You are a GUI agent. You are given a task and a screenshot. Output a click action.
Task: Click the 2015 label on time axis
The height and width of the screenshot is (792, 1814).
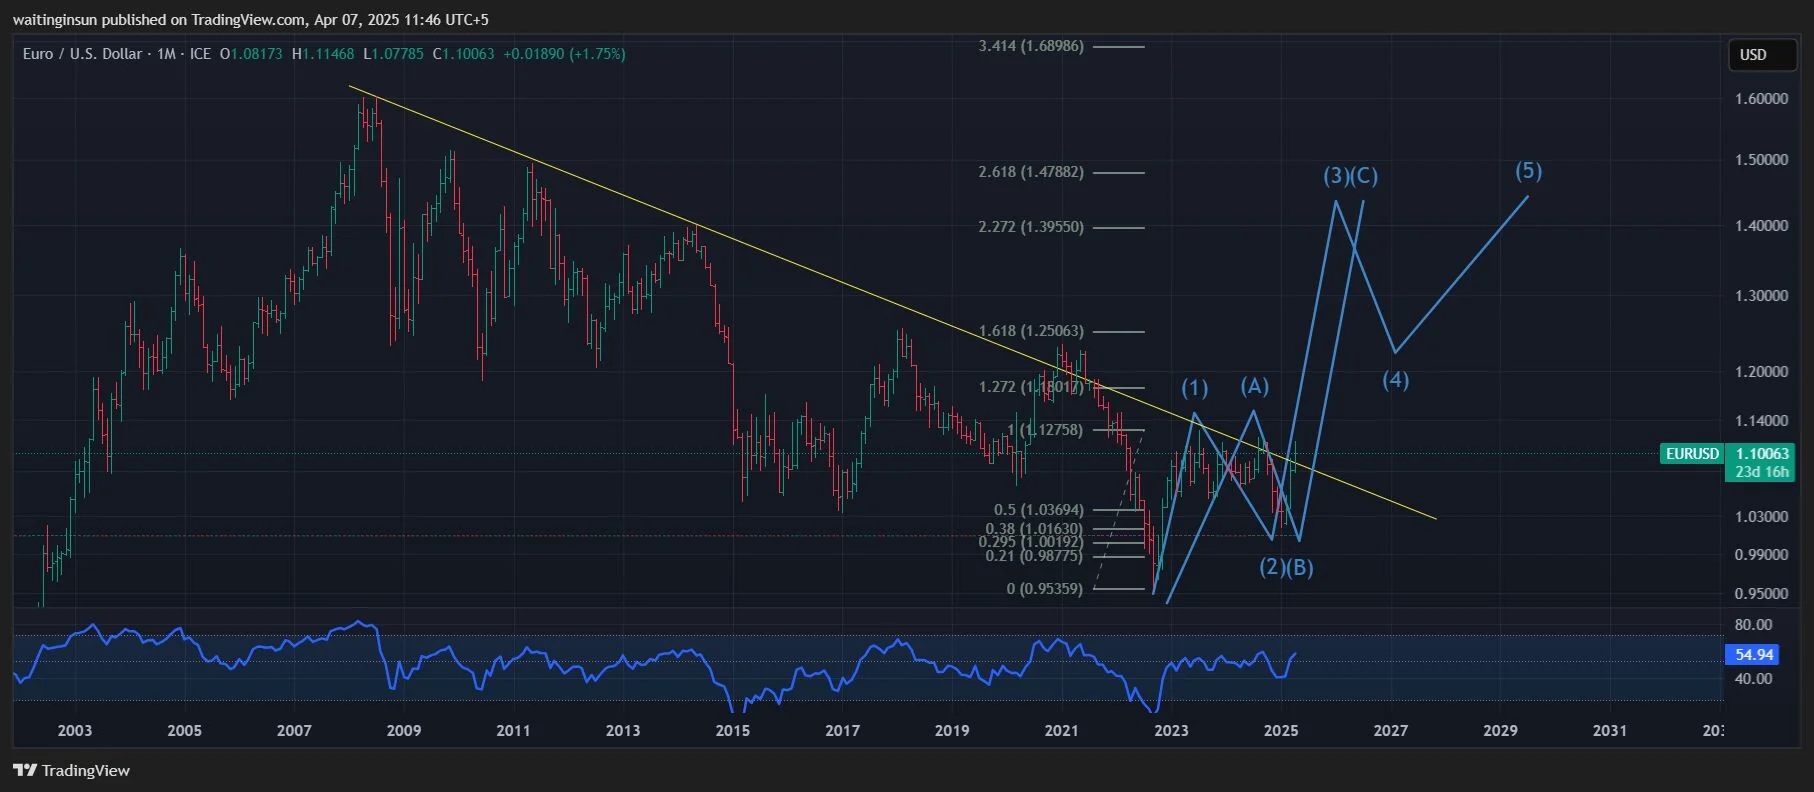coord(733,731)
